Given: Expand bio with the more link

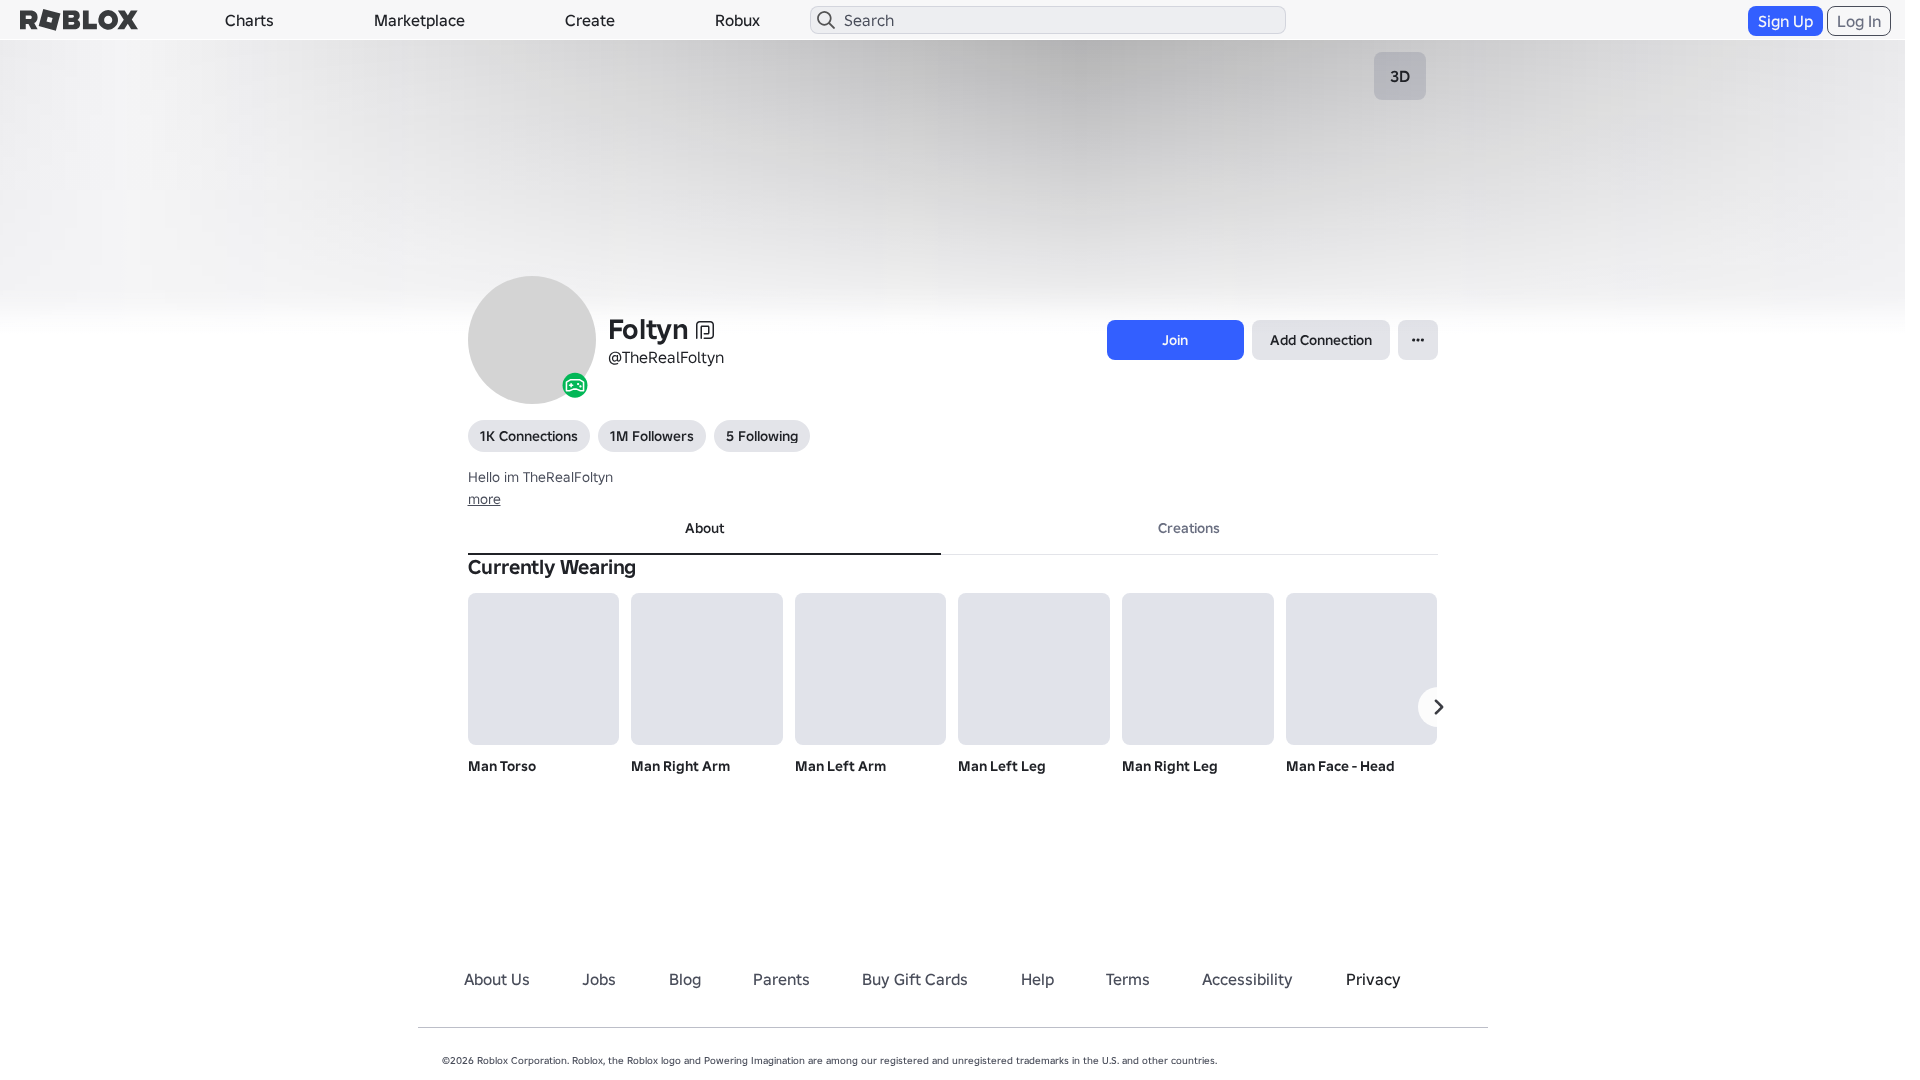Looking at the screenshot, I should pyautogui.click(x=484, y=499).
